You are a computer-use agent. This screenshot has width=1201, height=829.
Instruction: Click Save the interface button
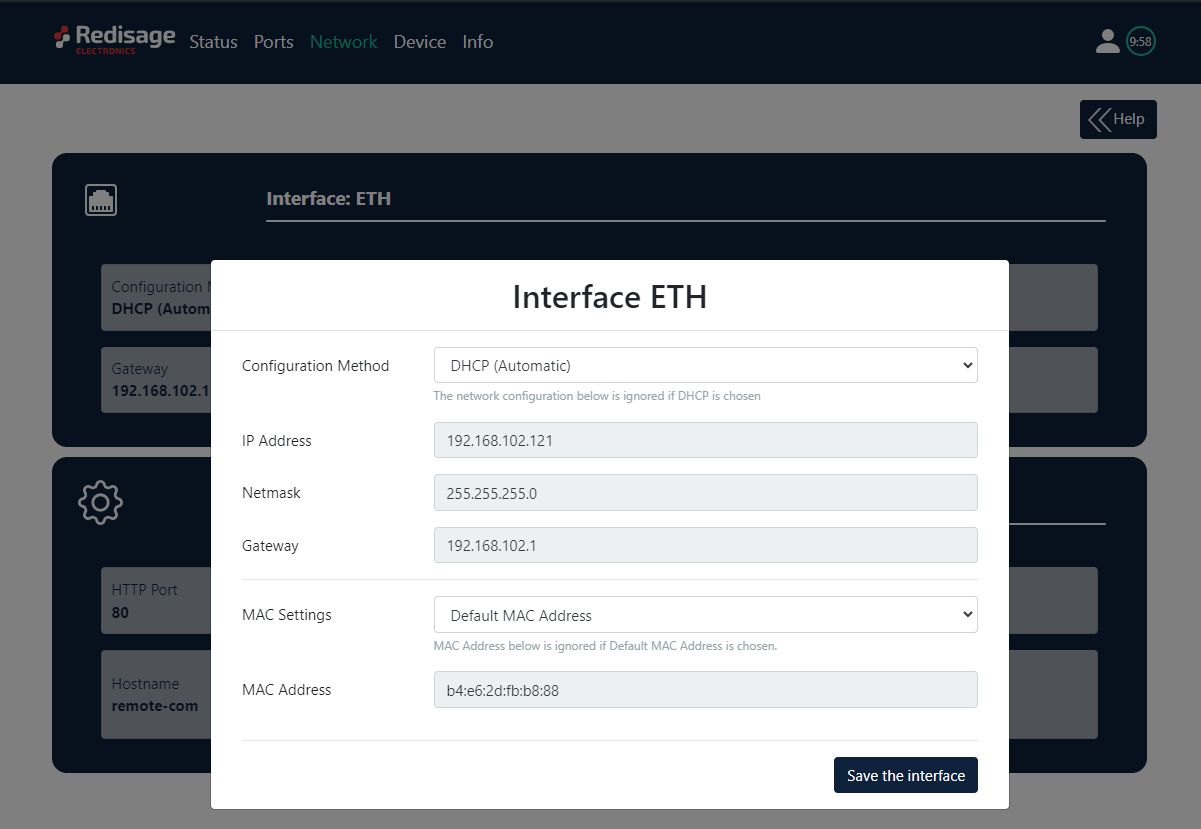(x=906, y=775)
